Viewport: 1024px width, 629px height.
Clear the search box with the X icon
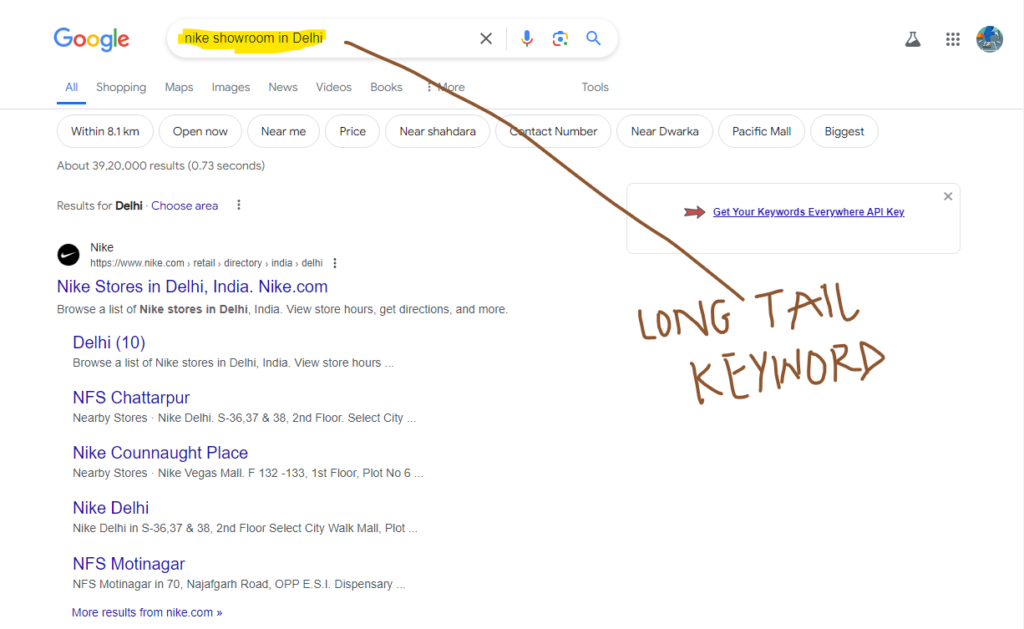click(x=486, y=39)
